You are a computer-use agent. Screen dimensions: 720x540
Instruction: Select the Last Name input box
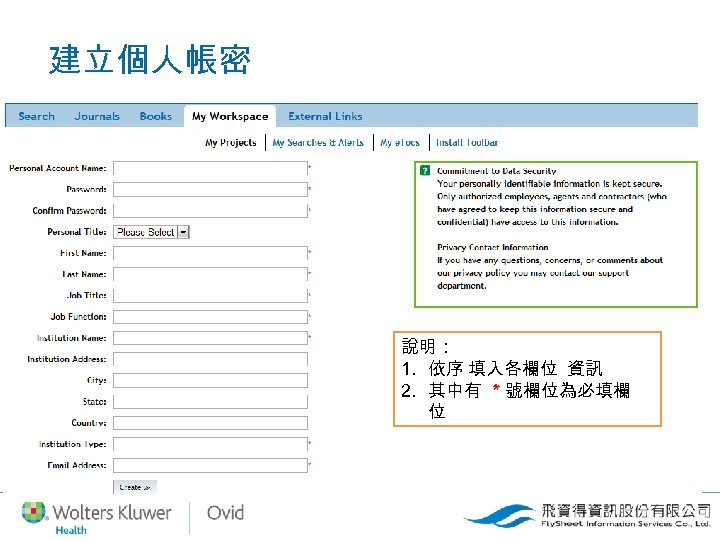[210, 274]
